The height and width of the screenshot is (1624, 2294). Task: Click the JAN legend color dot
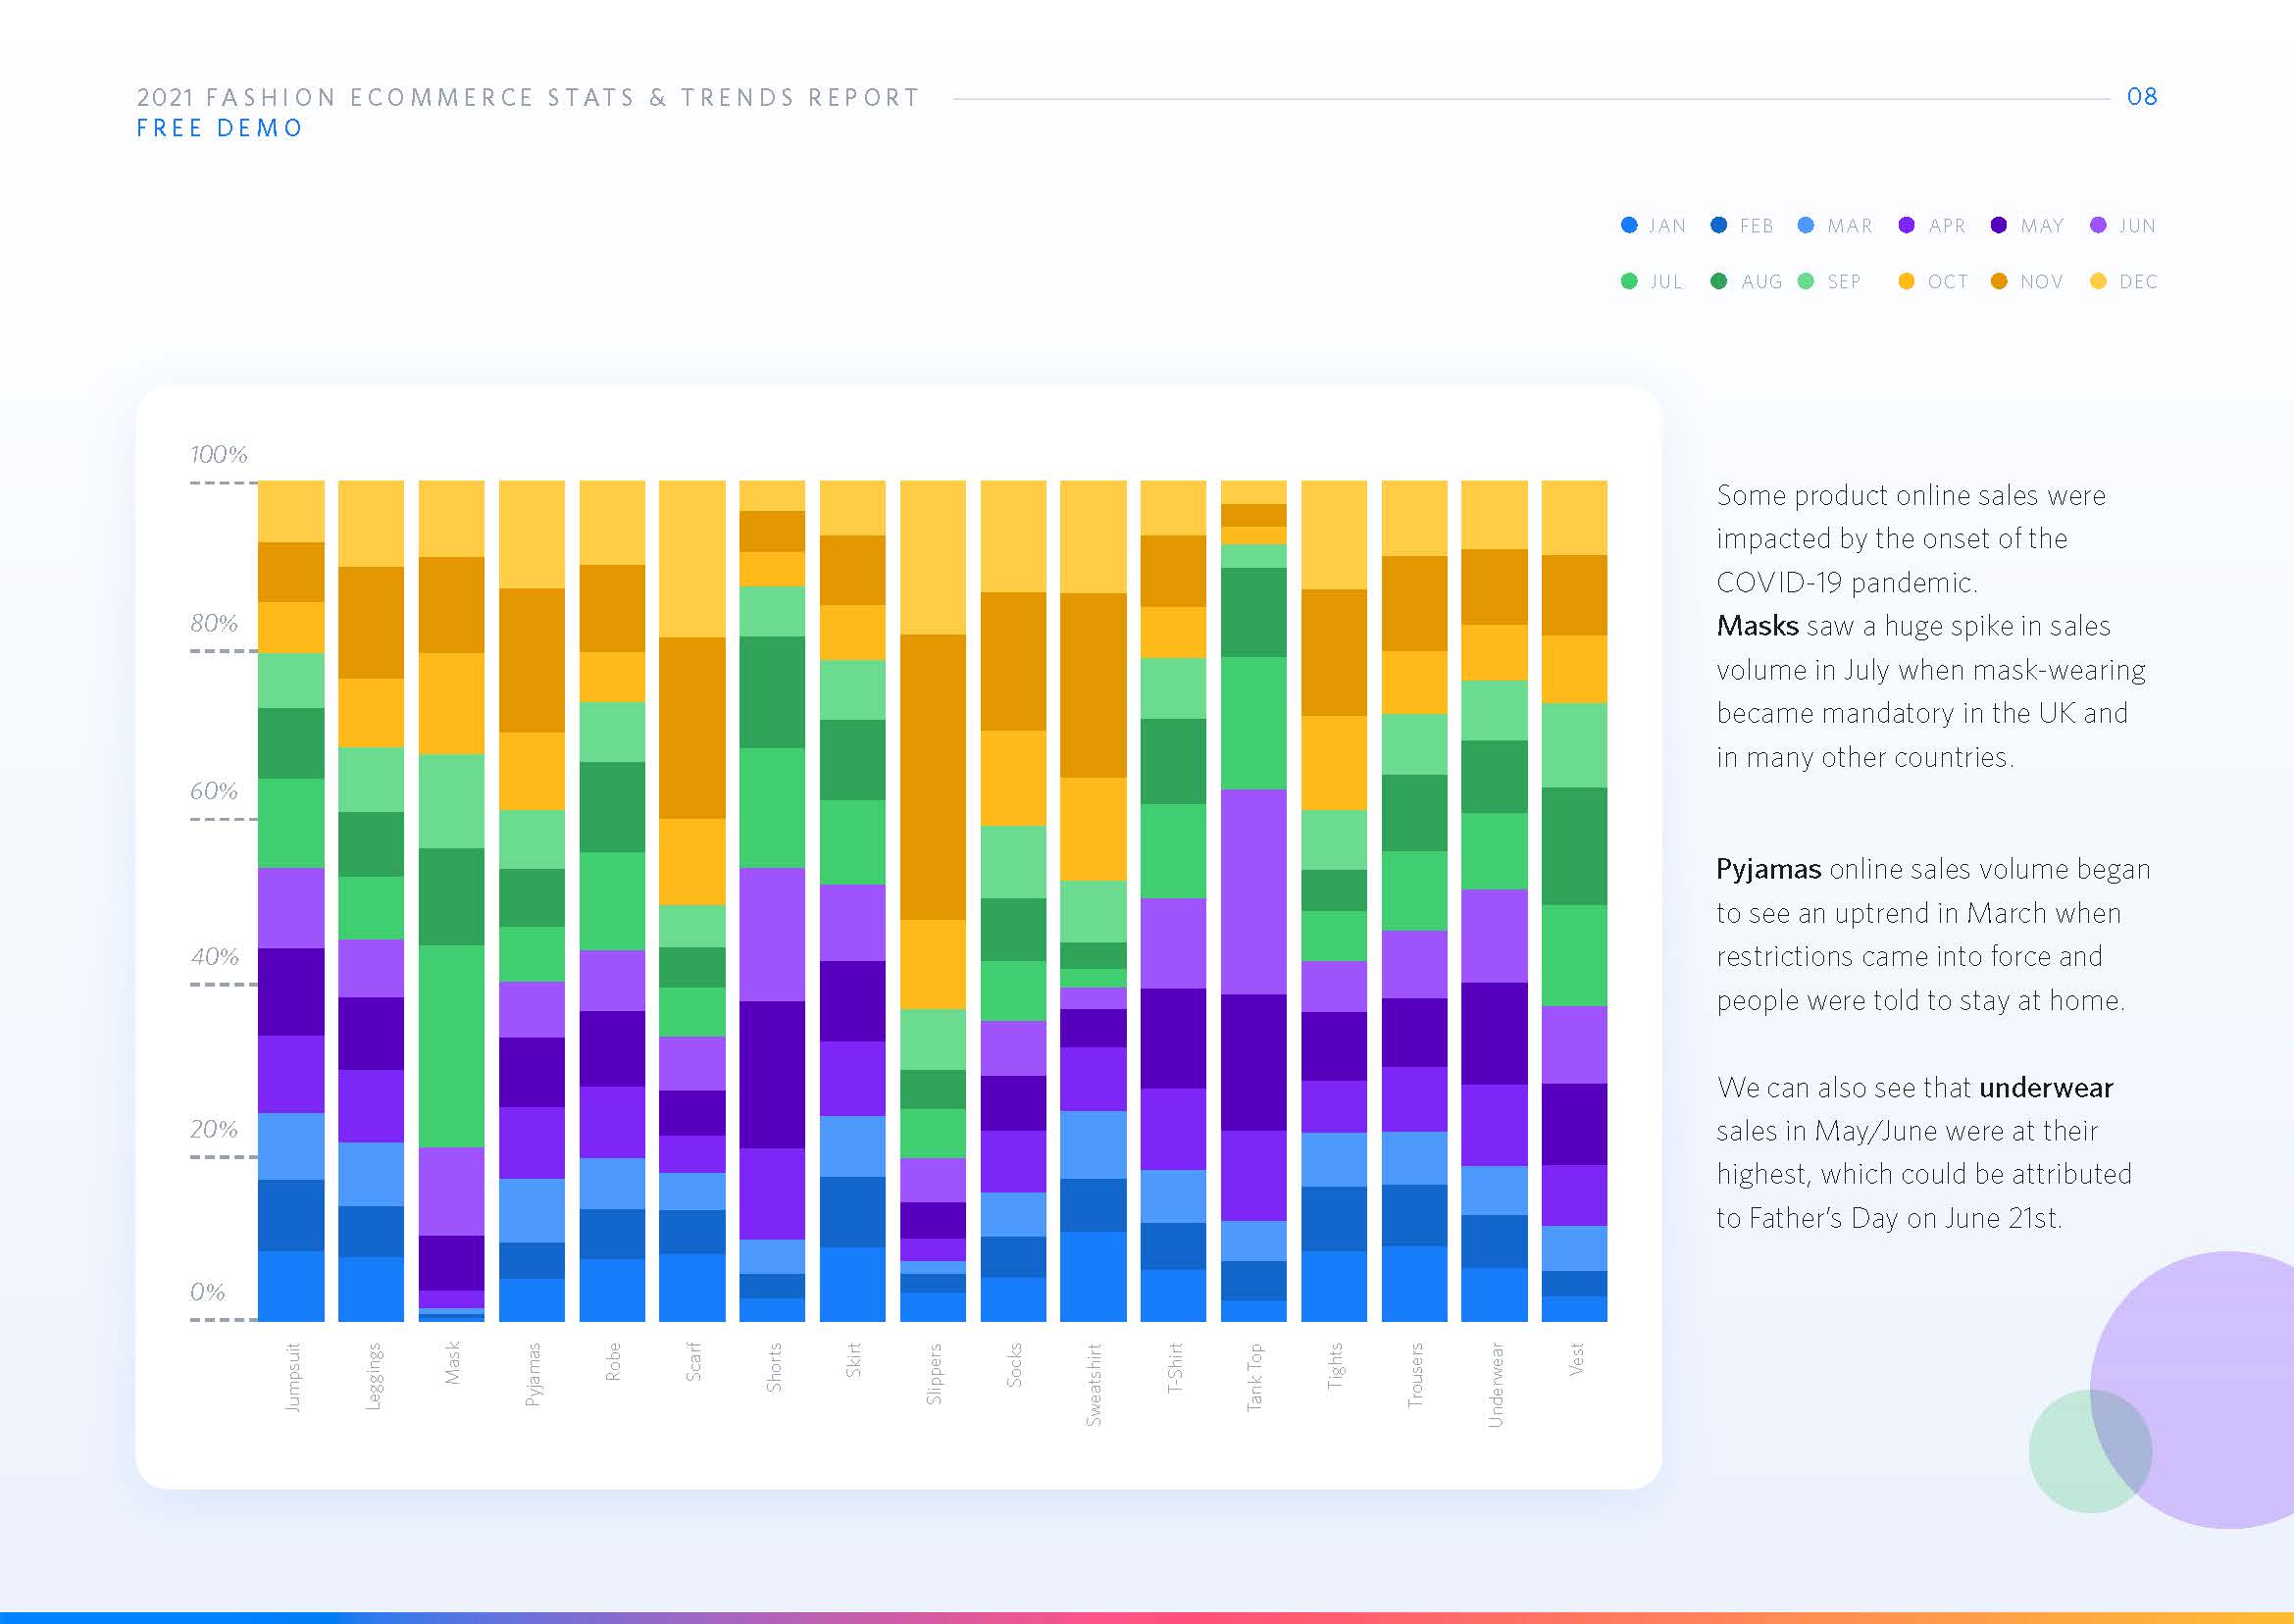(1629, 225)
